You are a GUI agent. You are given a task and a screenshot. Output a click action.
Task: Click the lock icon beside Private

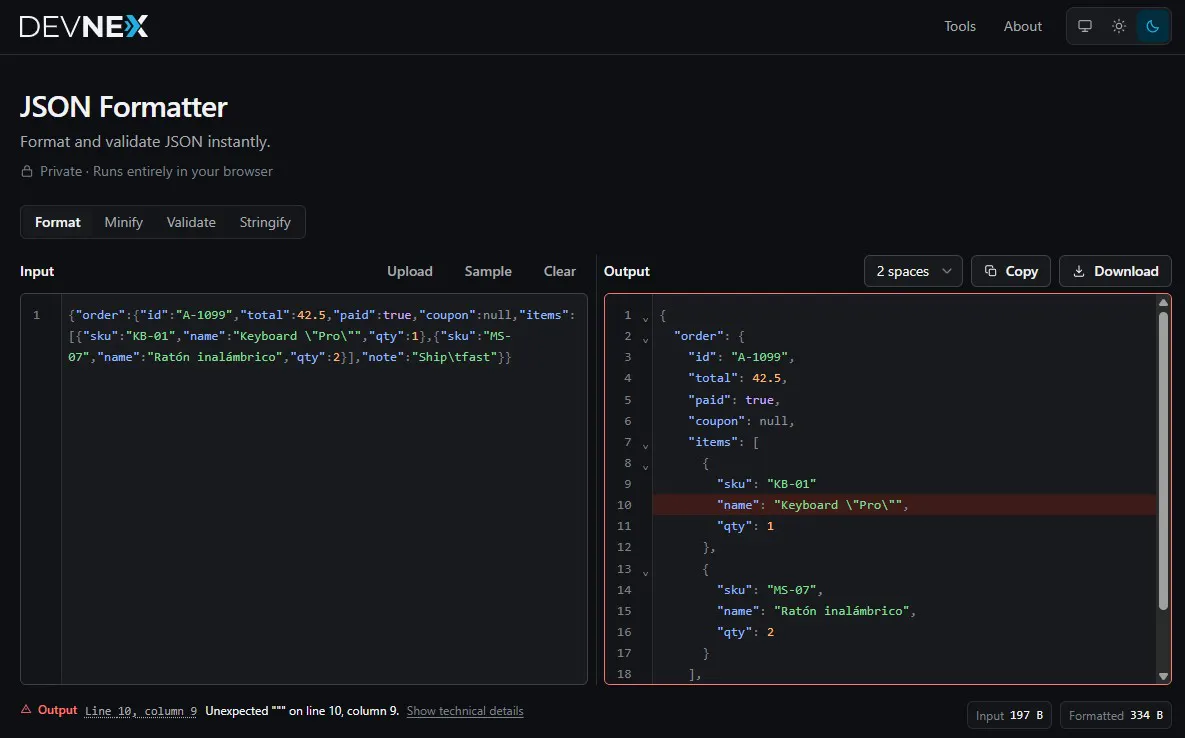26,171
